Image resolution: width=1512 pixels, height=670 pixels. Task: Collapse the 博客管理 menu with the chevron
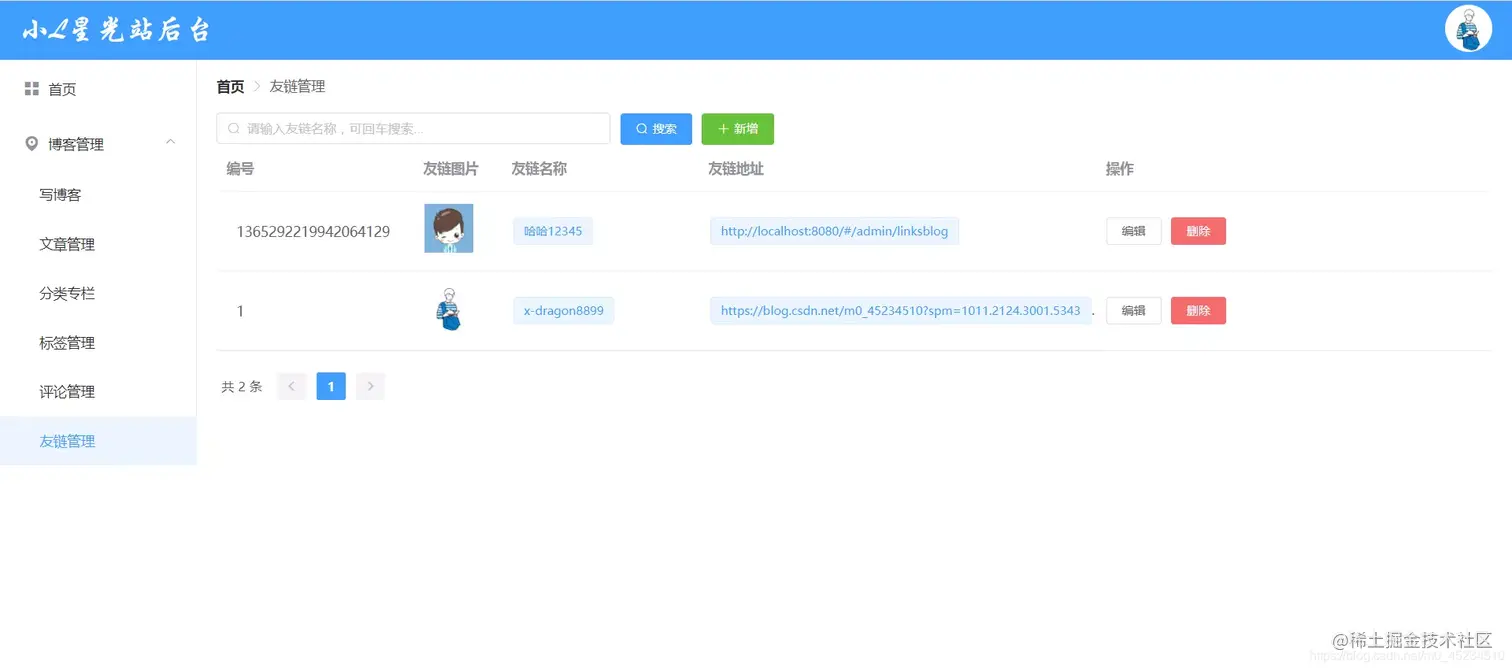click(170, 143)
